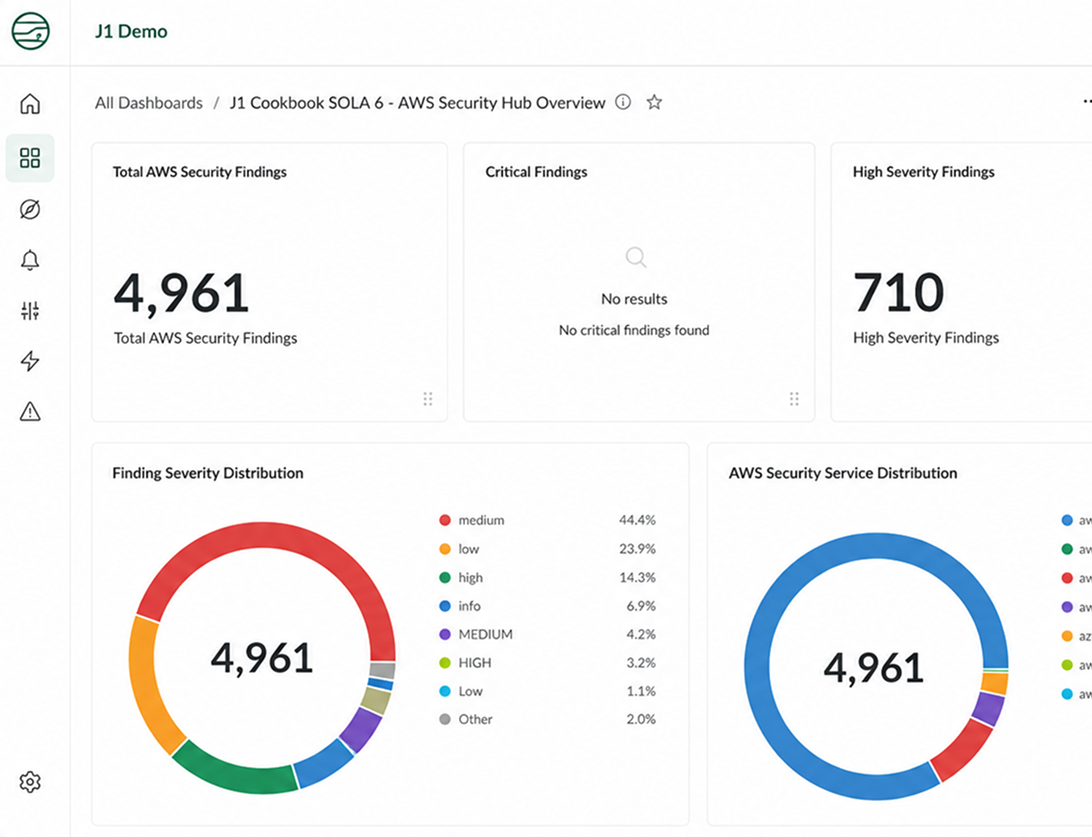Viewport: 1092px width, 837px height.
Task: Click orange low legend swatch
Action: point(445,549)
